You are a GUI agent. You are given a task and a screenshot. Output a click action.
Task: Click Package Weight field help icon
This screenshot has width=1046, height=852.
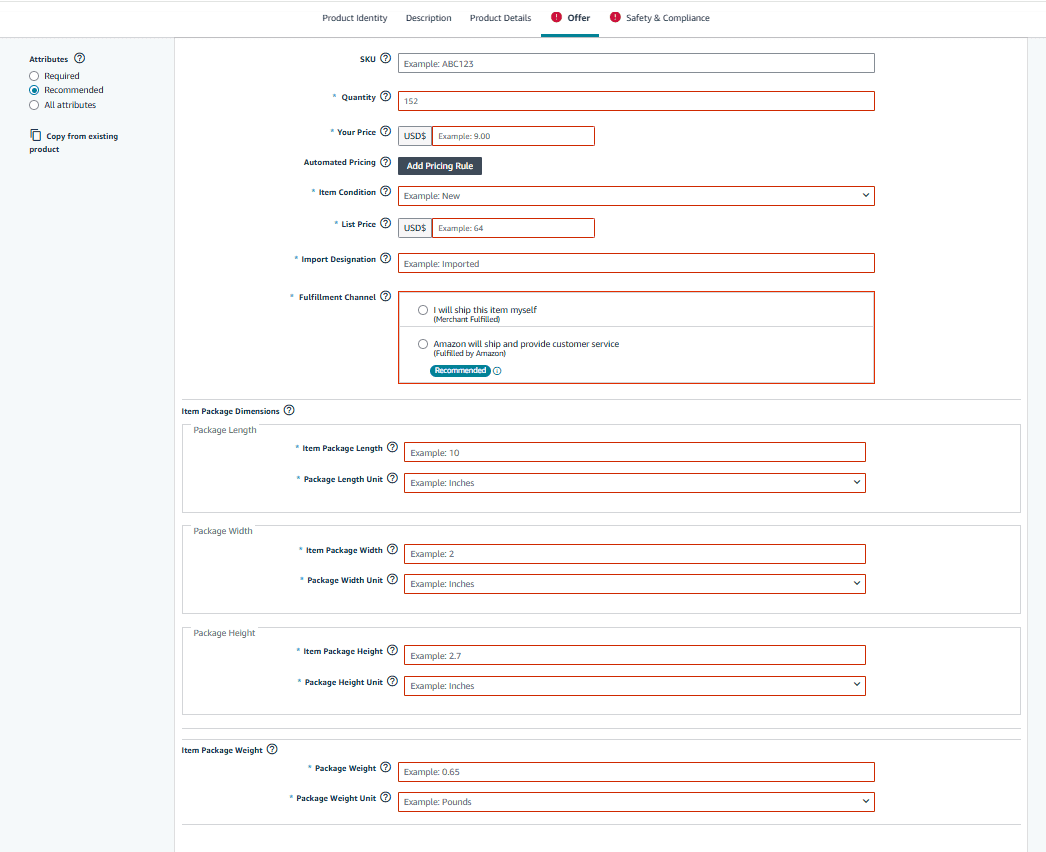tap(386, 767)
